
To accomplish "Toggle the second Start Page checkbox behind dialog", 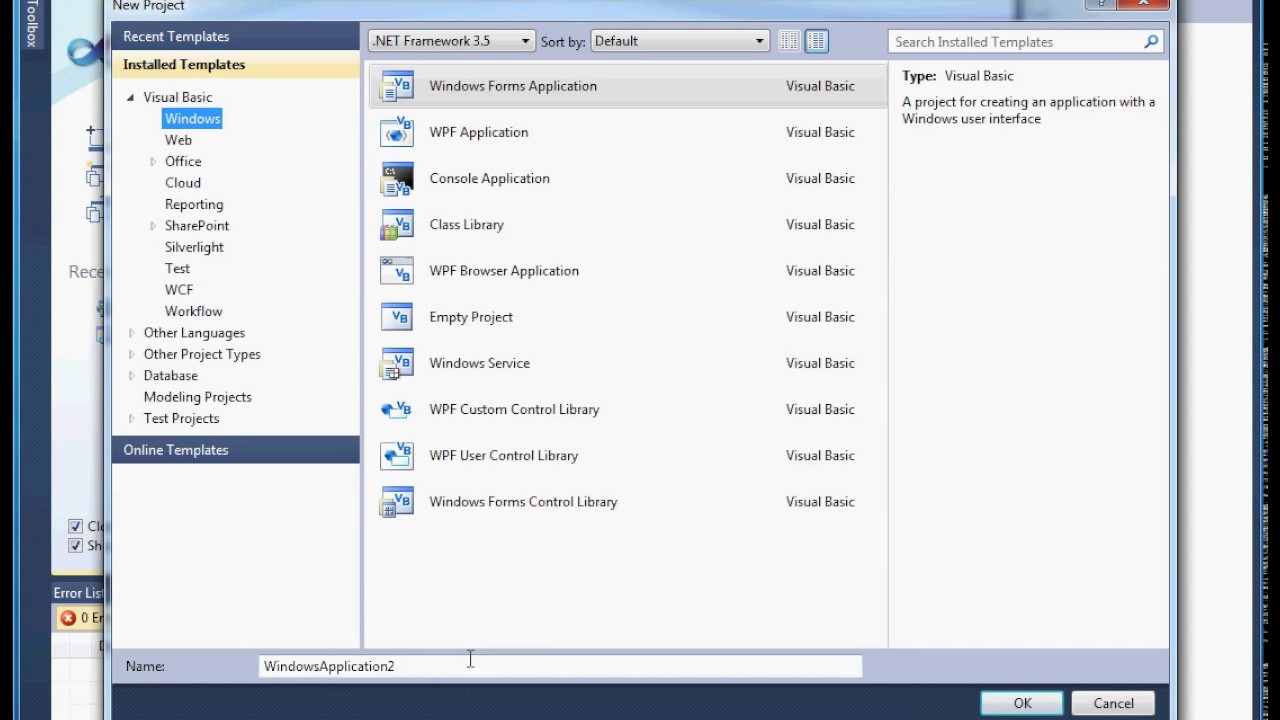I will (75, 546).
